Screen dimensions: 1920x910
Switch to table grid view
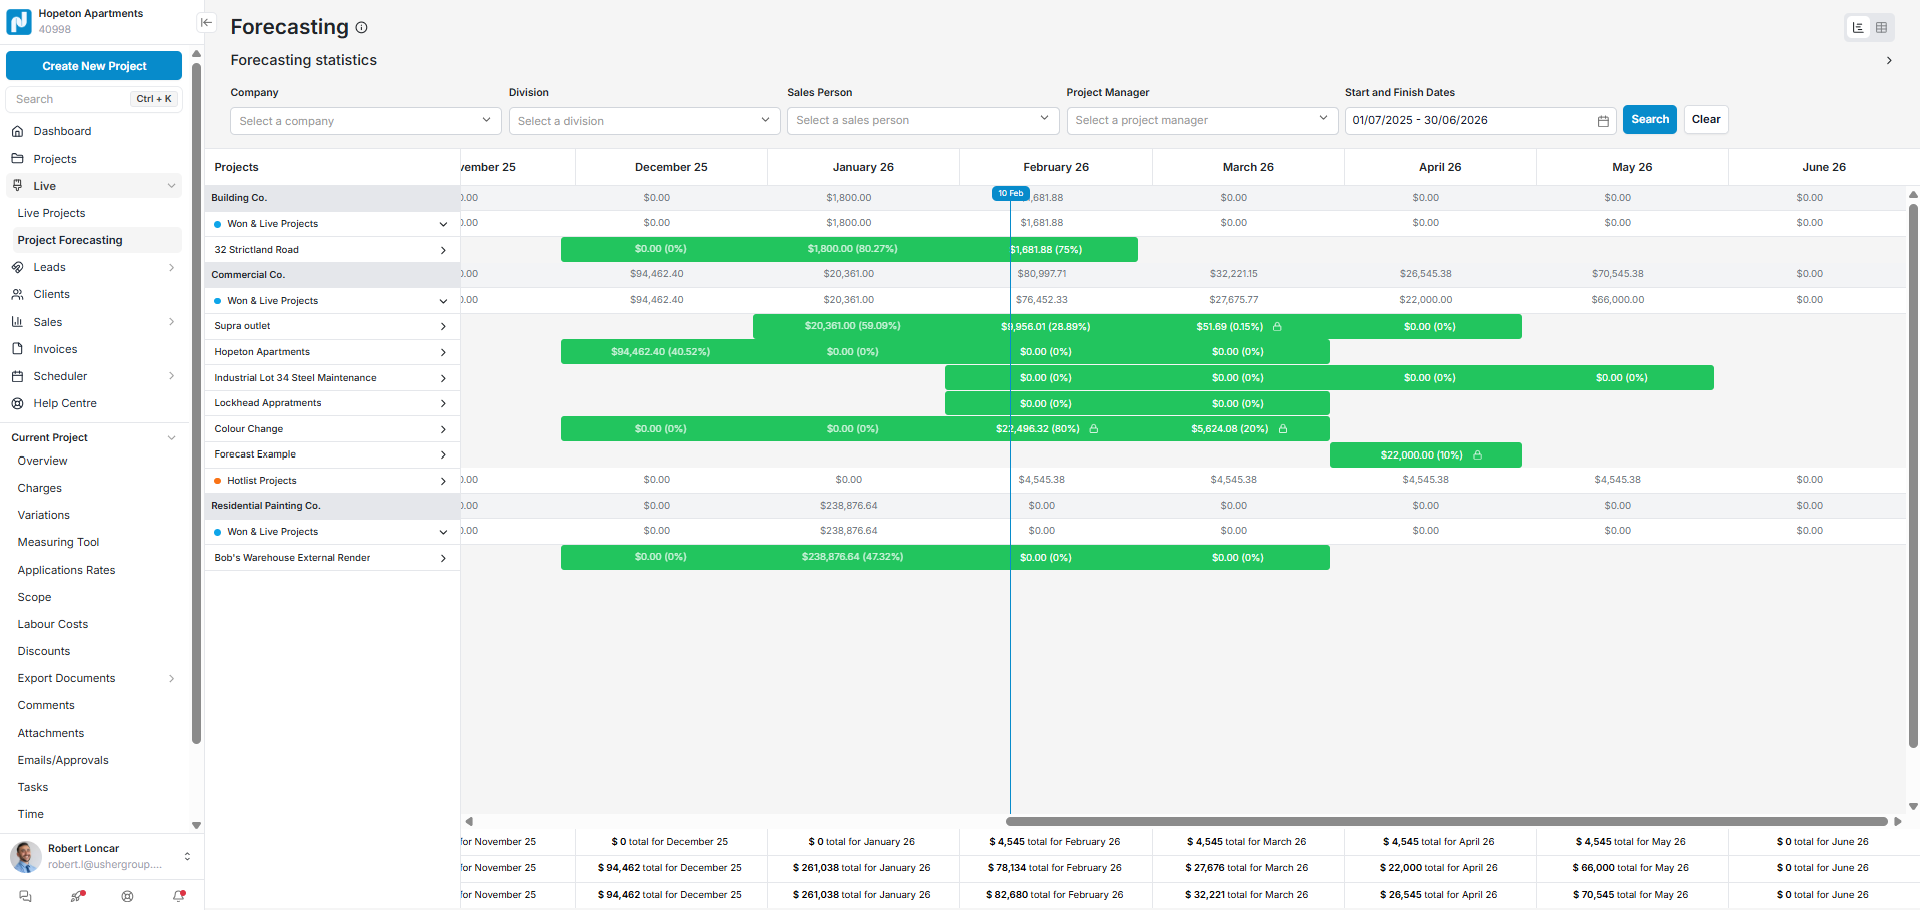tap(1881, 28)
